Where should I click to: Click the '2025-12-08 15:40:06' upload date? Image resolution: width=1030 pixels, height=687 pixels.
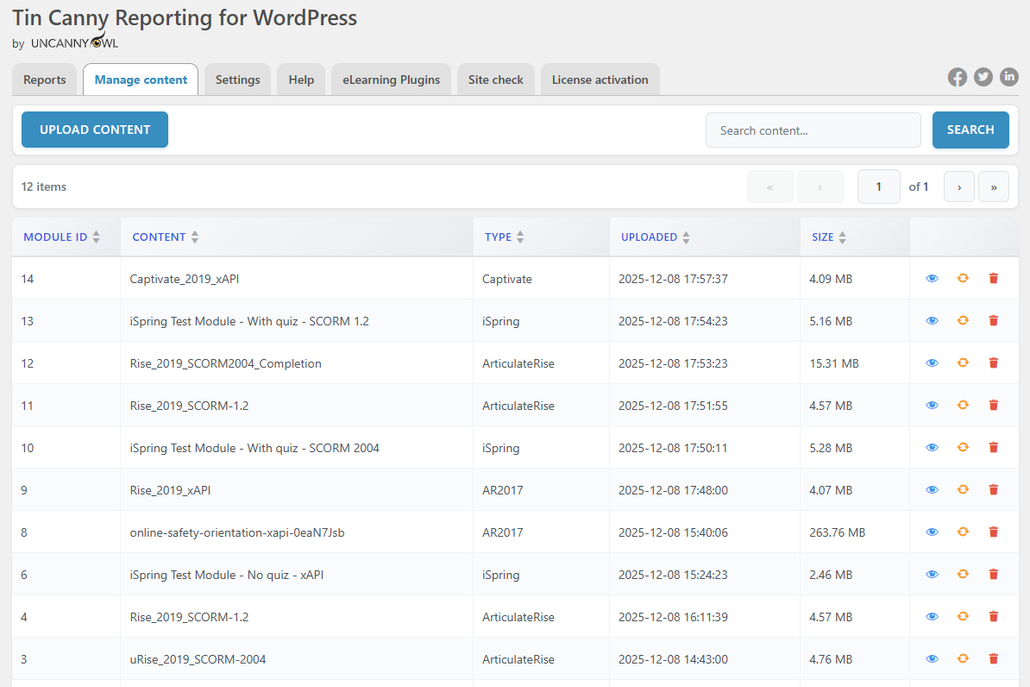[x=673, y=532]
